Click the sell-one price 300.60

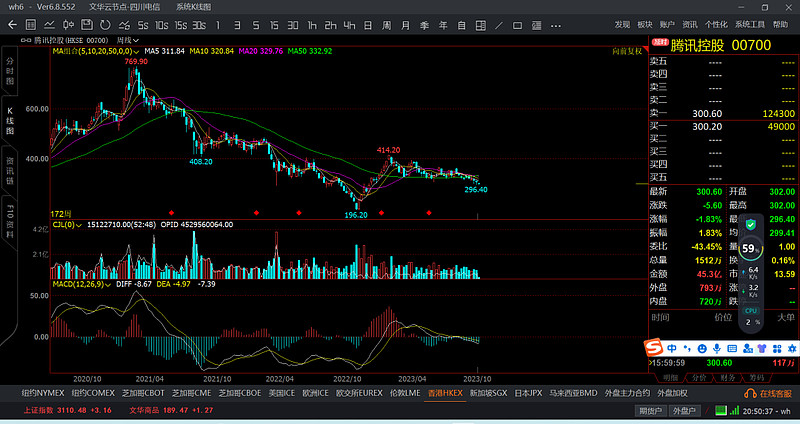(x=707, y=113)
